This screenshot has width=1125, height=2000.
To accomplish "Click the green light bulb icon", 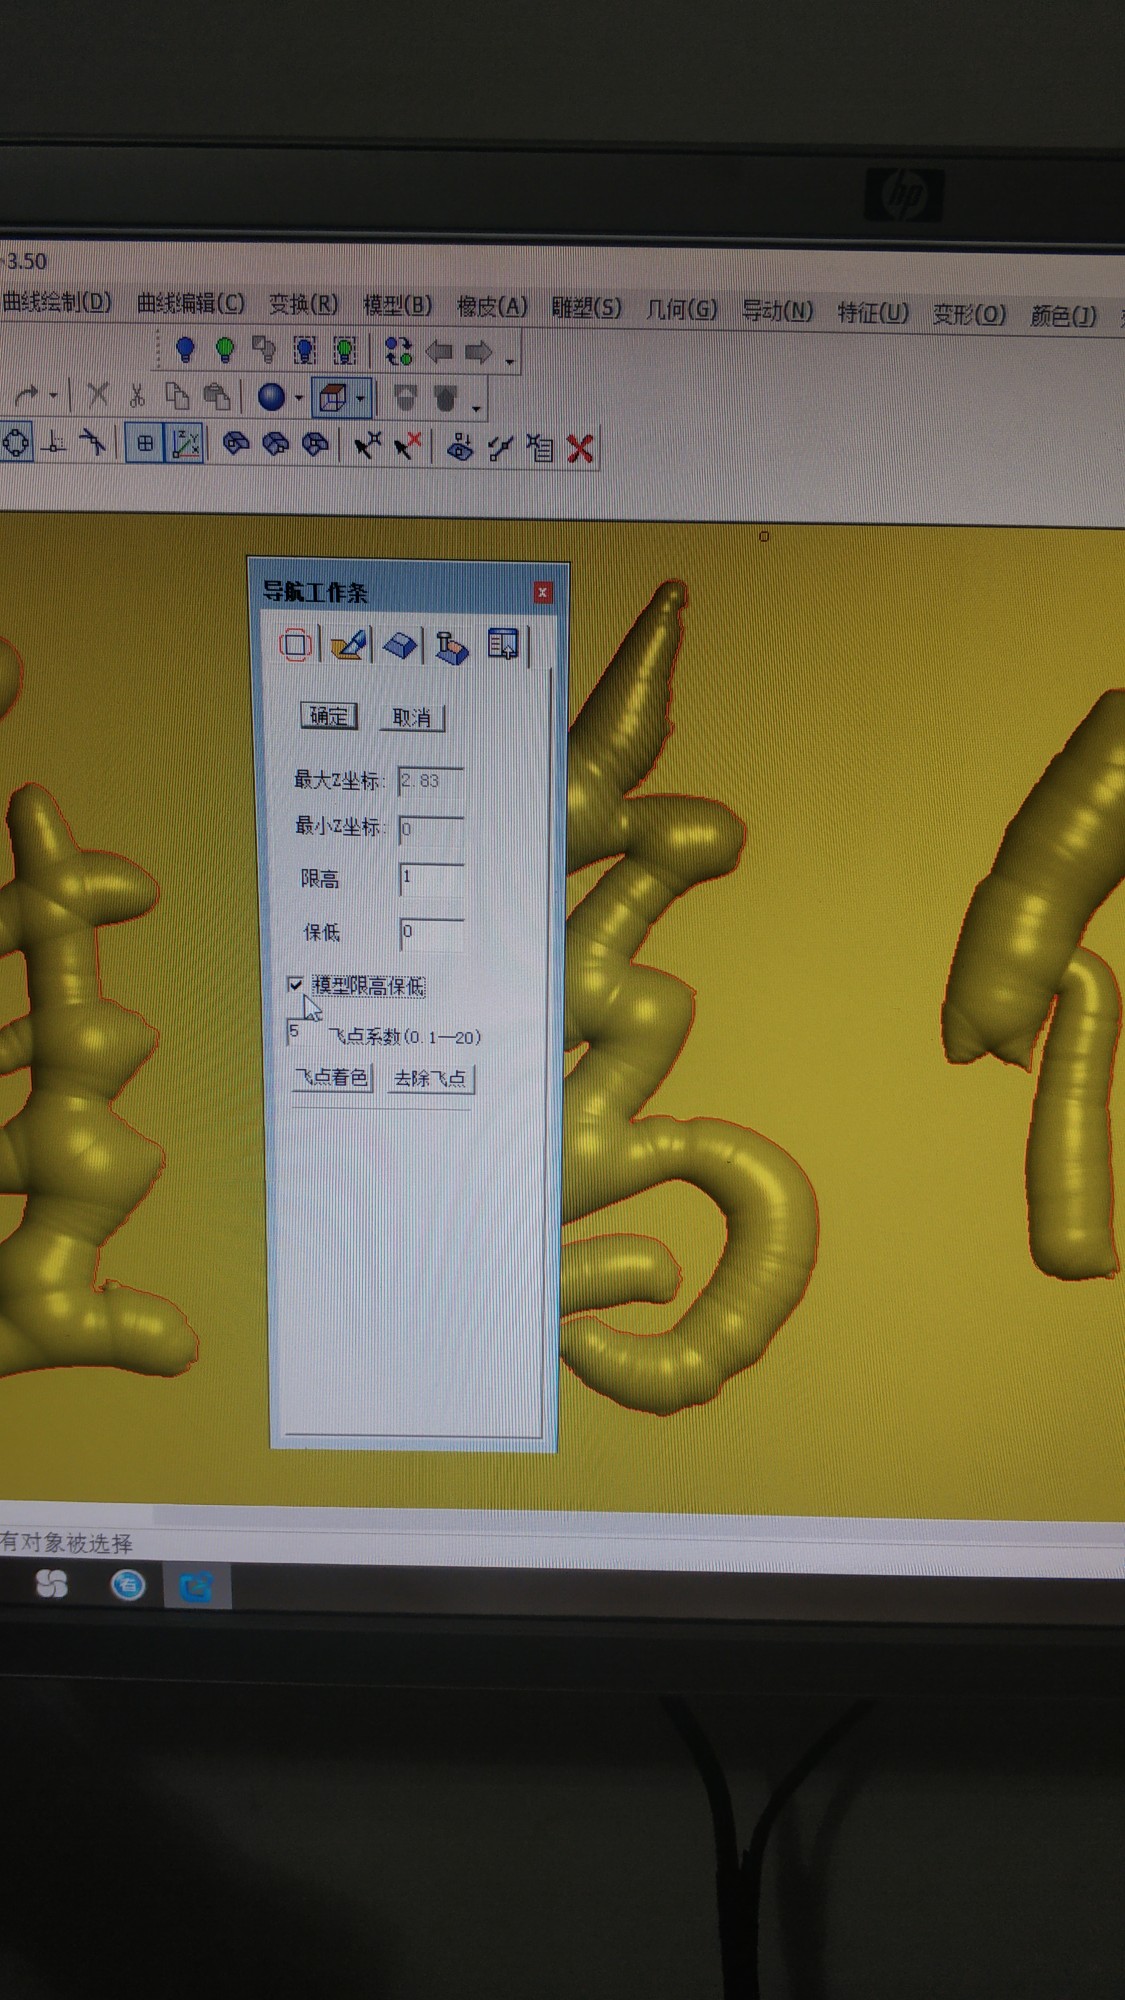I will click(x=225, y=349).
